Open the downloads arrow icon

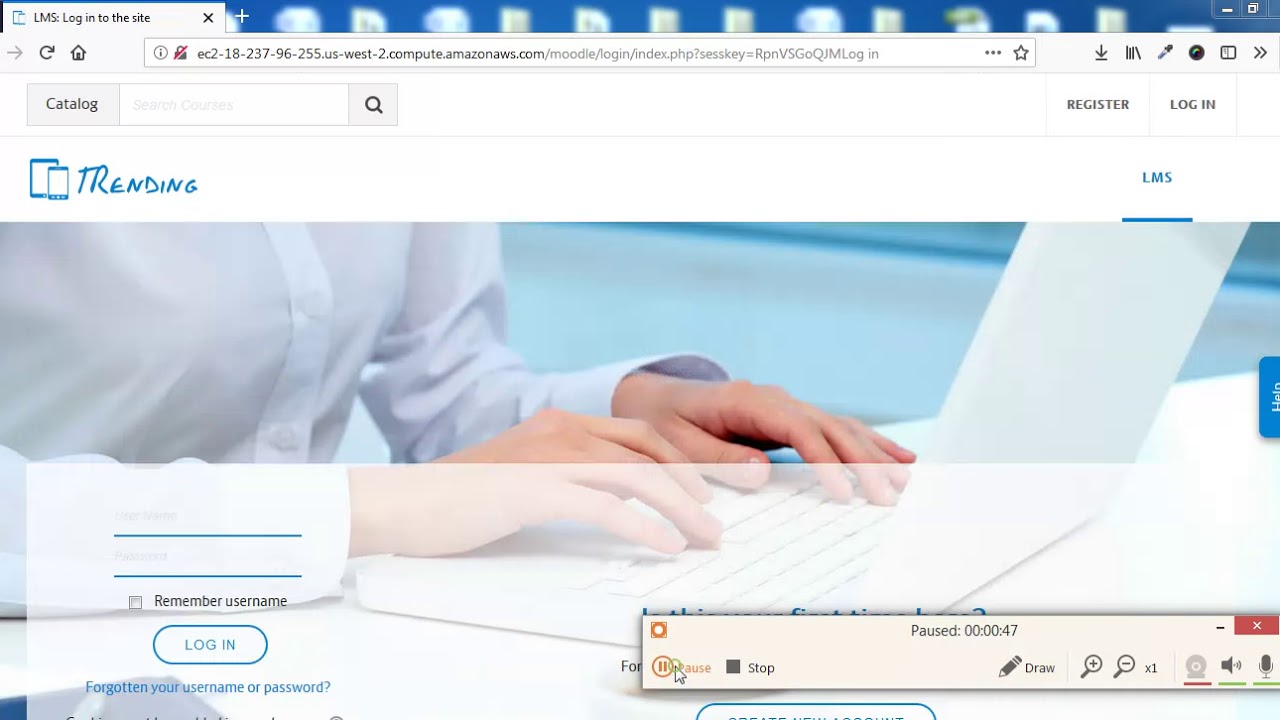coord(1101,53)
